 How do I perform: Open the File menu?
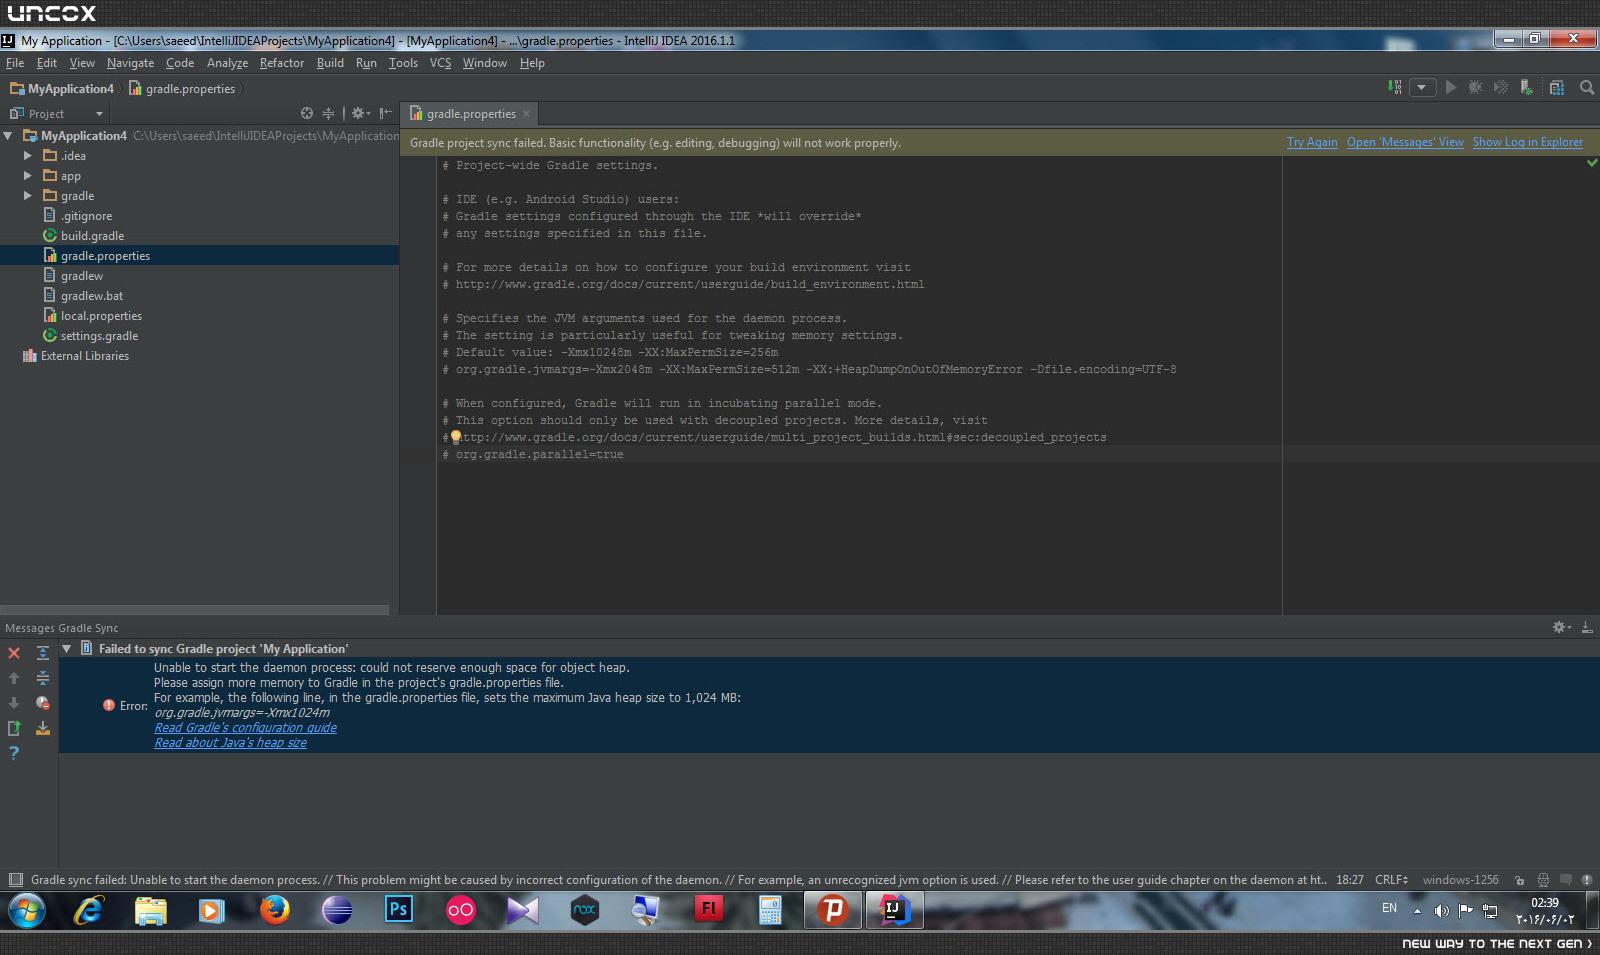pos(15,62)
